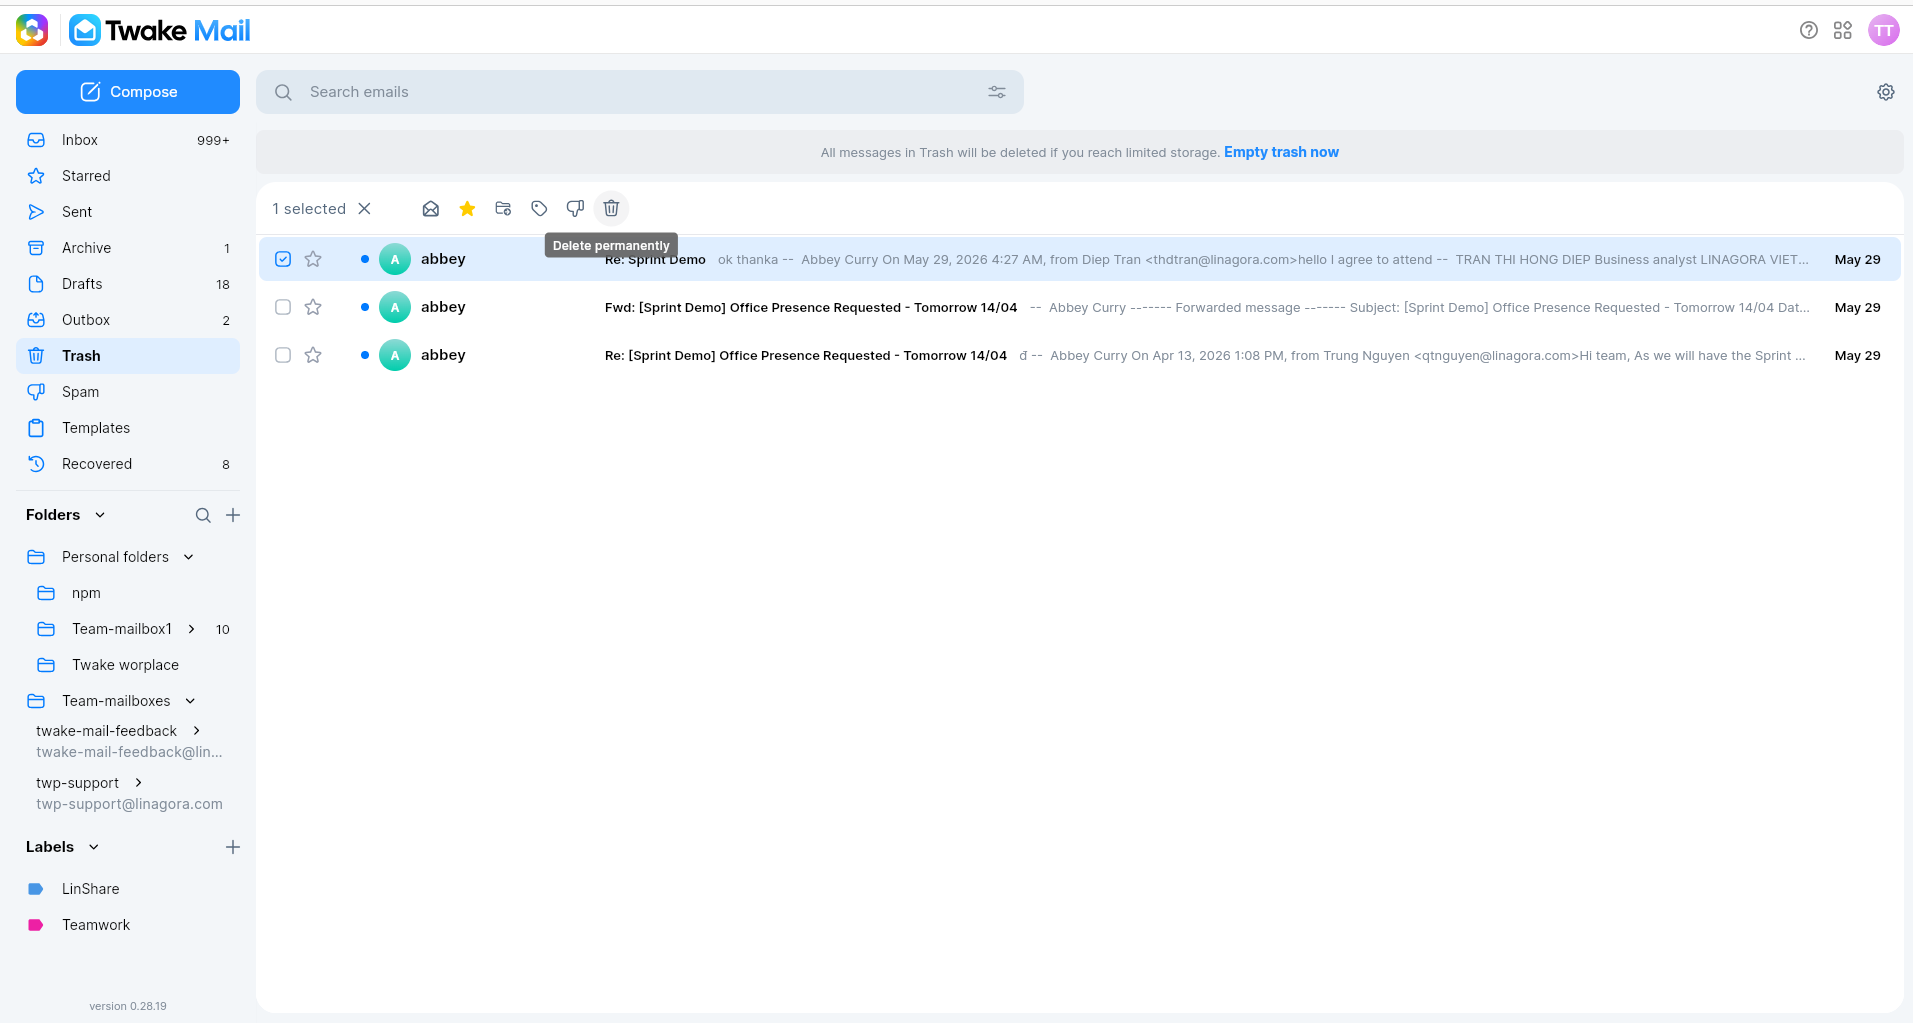Collapse Personal folders chevron
Image resolution: width=1913 pixels, height=1023 pixels.
tap(189, 557)
